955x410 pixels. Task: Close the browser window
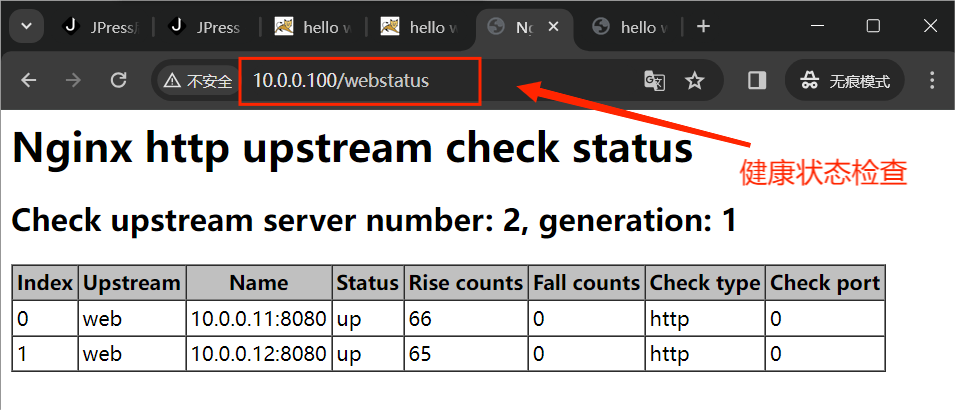click(930, 26)
